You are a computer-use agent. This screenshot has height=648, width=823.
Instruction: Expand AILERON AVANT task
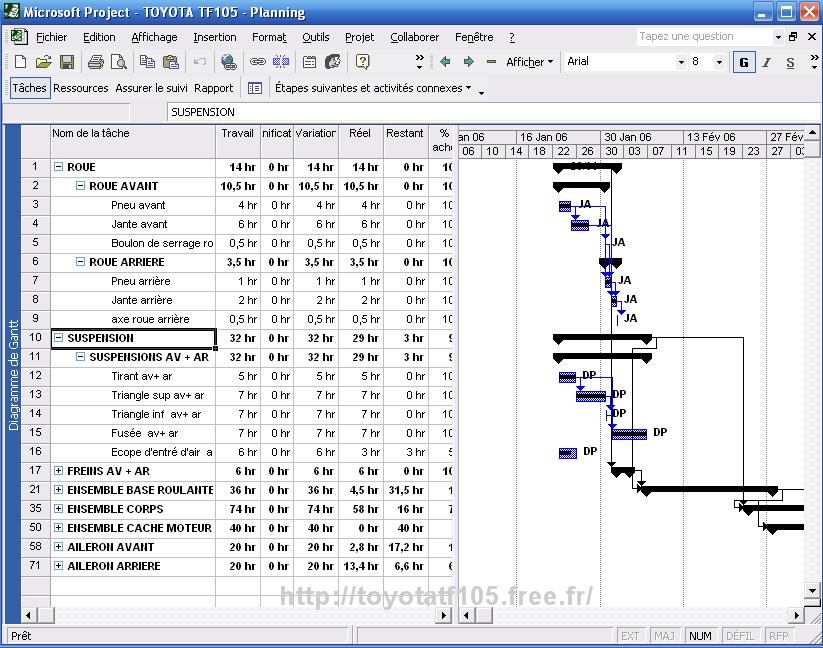pyautogui.click(x=58, y=547)
